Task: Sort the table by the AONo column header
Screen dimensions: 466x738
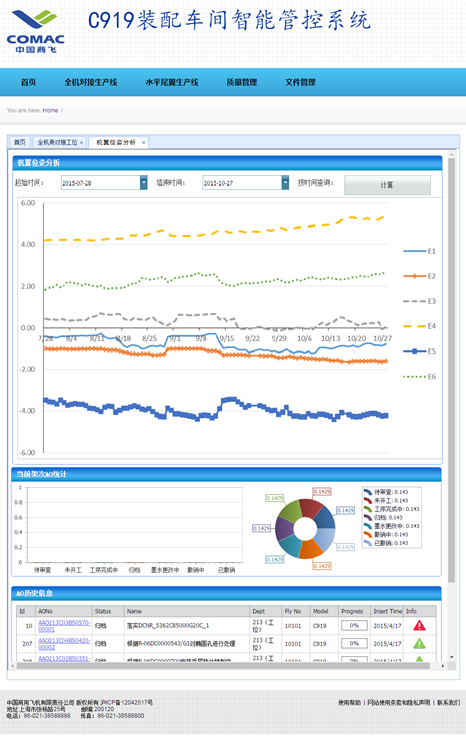Action: (x=64, y=611)
